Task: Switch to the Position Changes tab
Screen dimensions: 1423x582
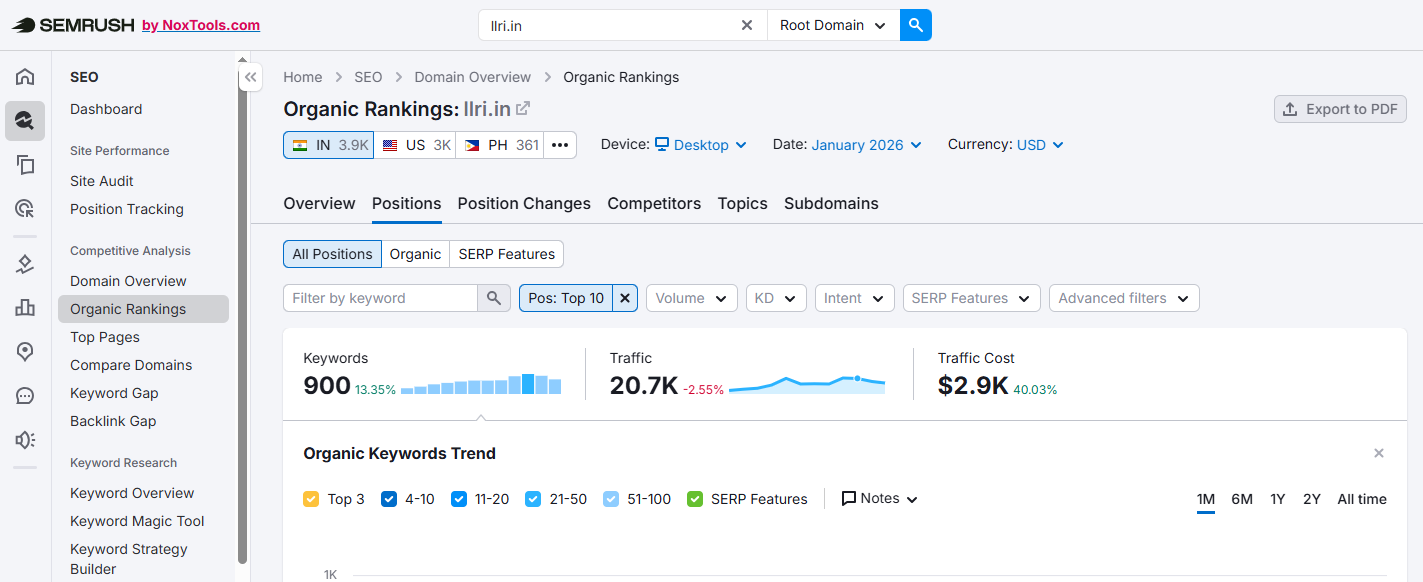Action: 524,203
